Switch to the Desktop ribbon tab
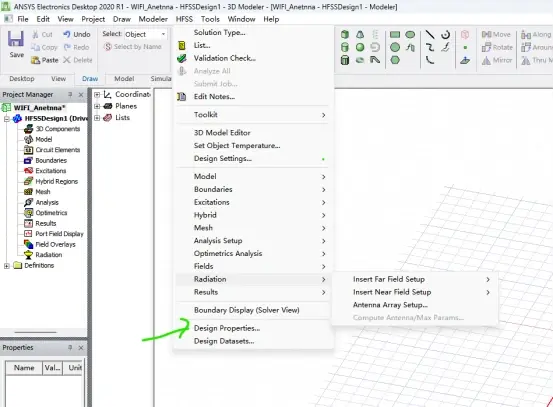 22,78
